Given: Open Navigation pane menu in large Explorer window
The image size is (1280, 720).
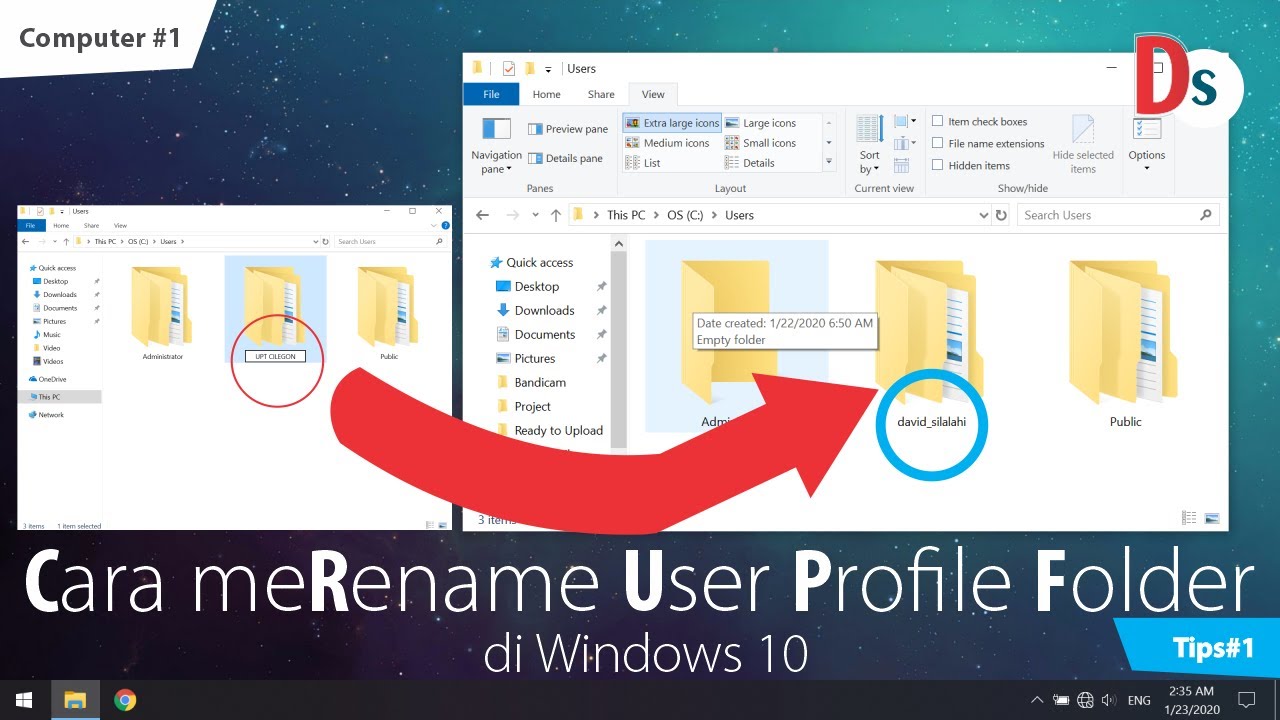Looking at the screenshot, I should (496, 145).
